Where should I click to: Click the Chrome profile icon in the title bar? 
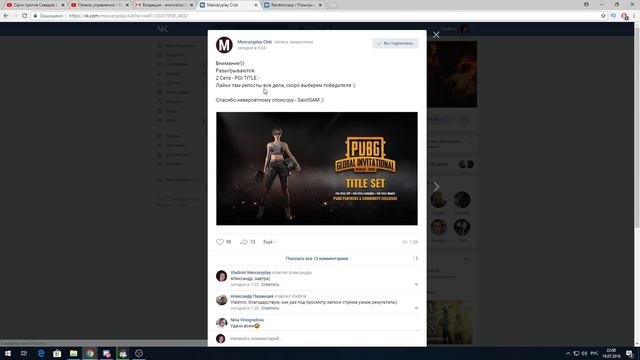[586, 4]
